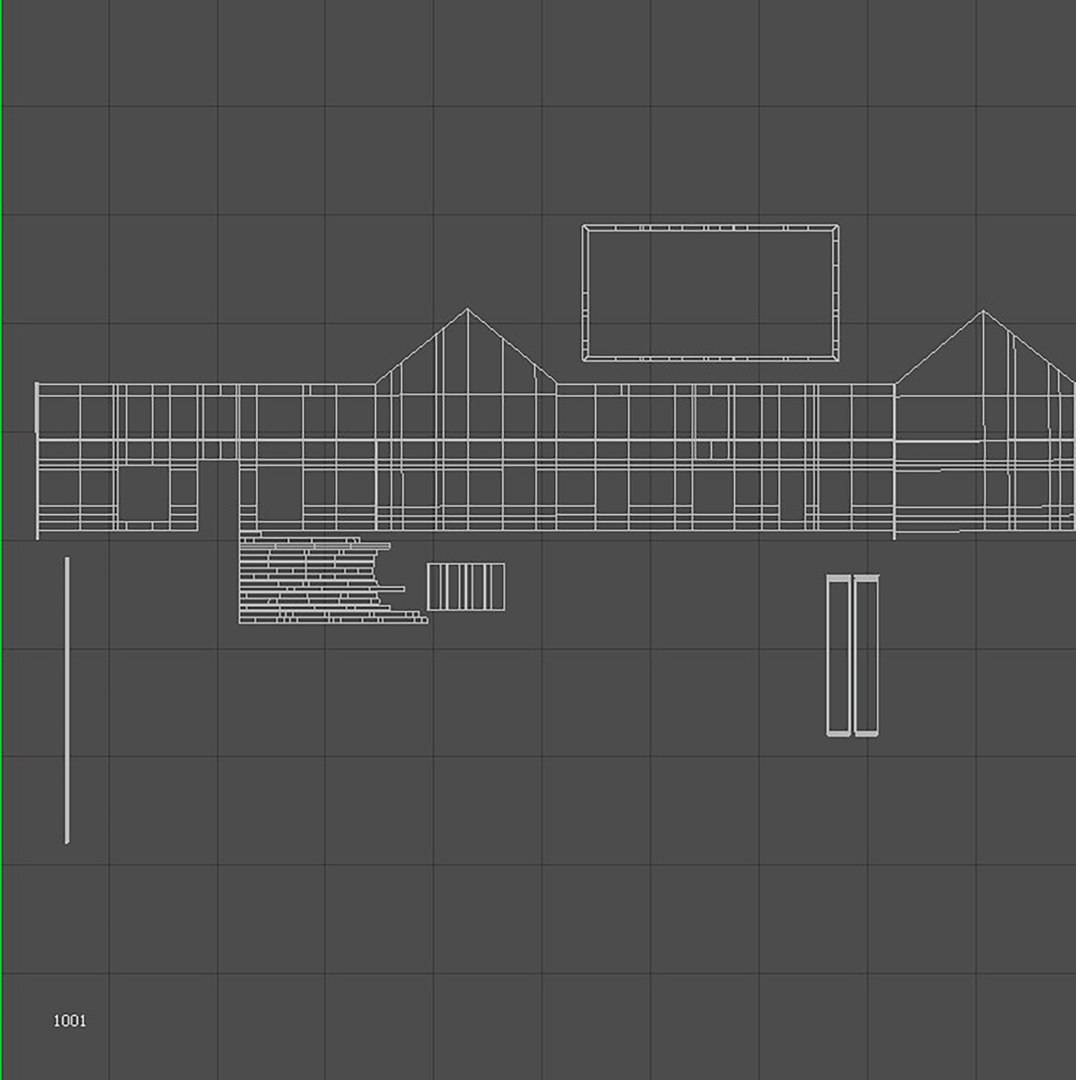Viewport: 1076px width, 1080px height.
Task: Select the right tall narrow UV rectangle
Action: tap(866, 656)
